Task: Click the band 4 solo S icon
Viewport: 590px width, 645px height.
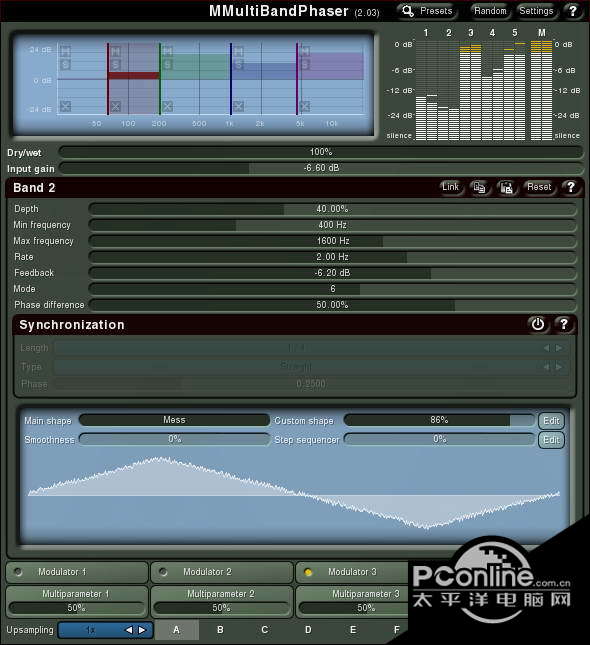Action: click(238, 65)
